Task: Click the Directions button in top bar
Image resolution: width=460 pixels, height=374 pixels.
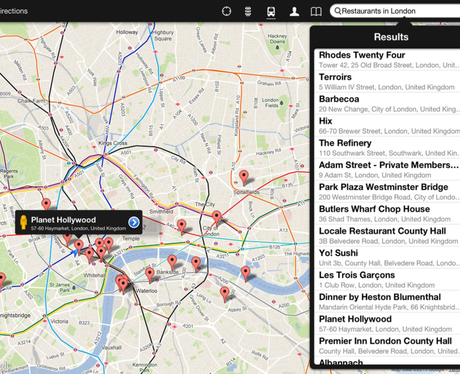Action: click(x=13, y=11)
